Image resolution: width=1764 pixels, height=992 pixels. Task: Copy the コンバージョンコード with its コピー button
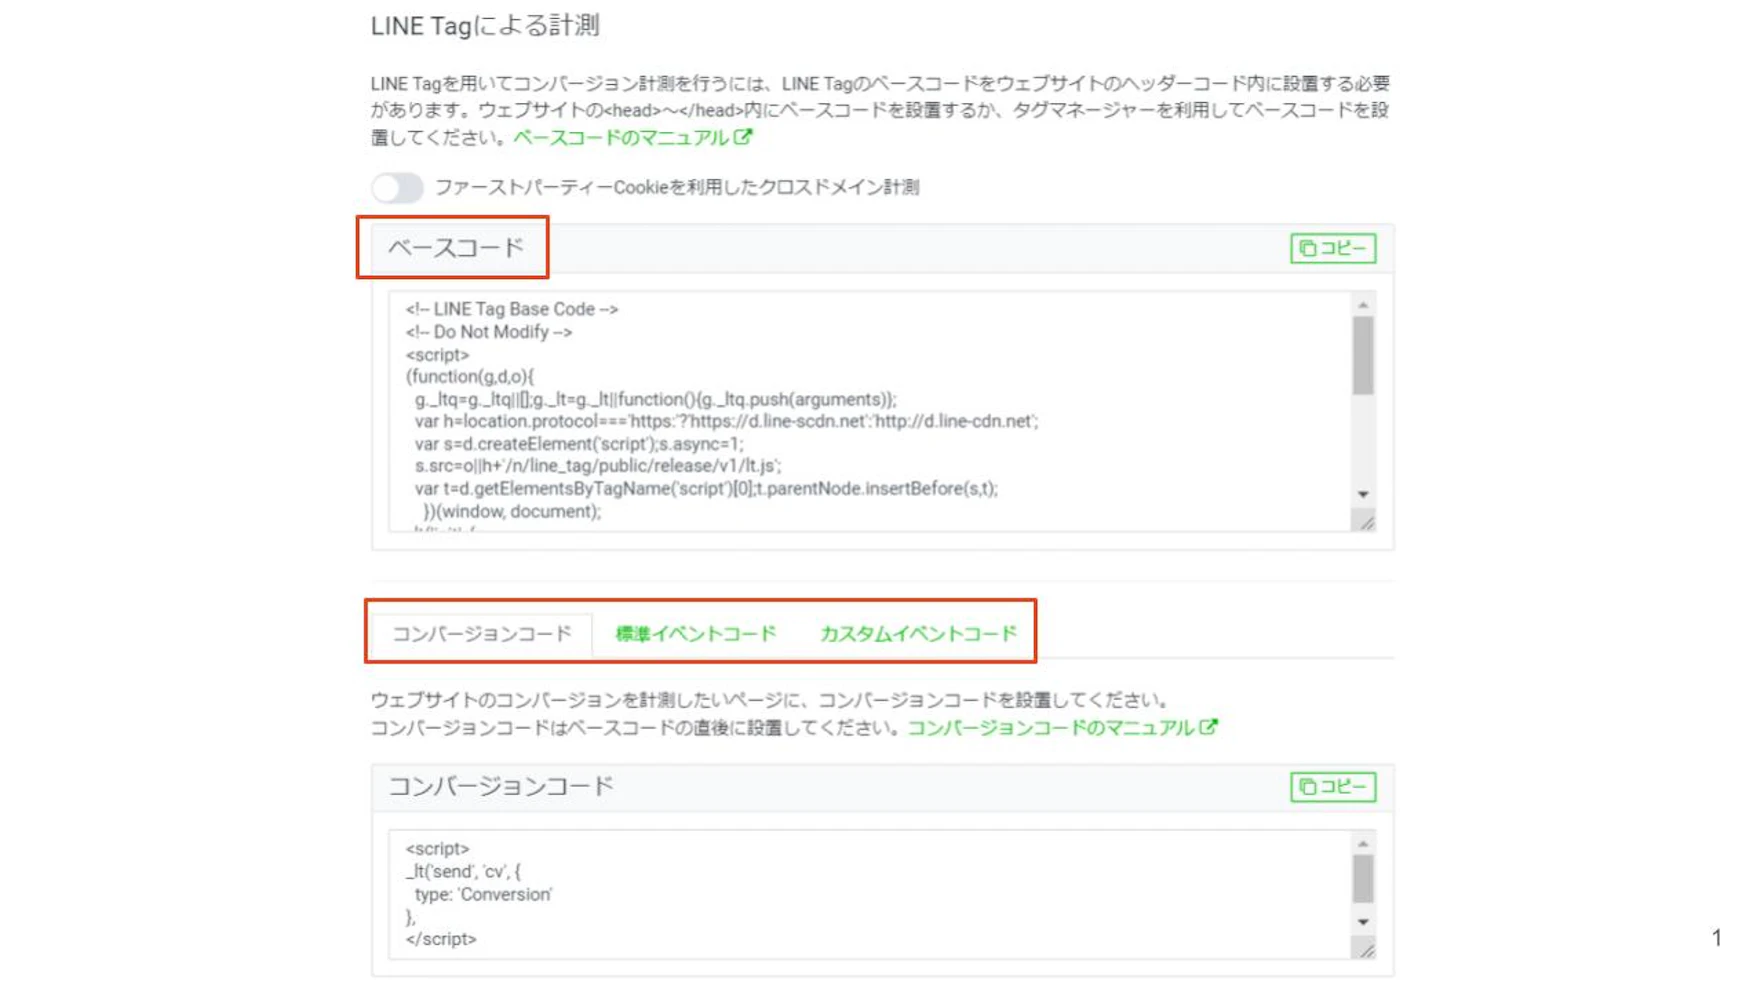pyautogui.click(x=1333, y=787)
